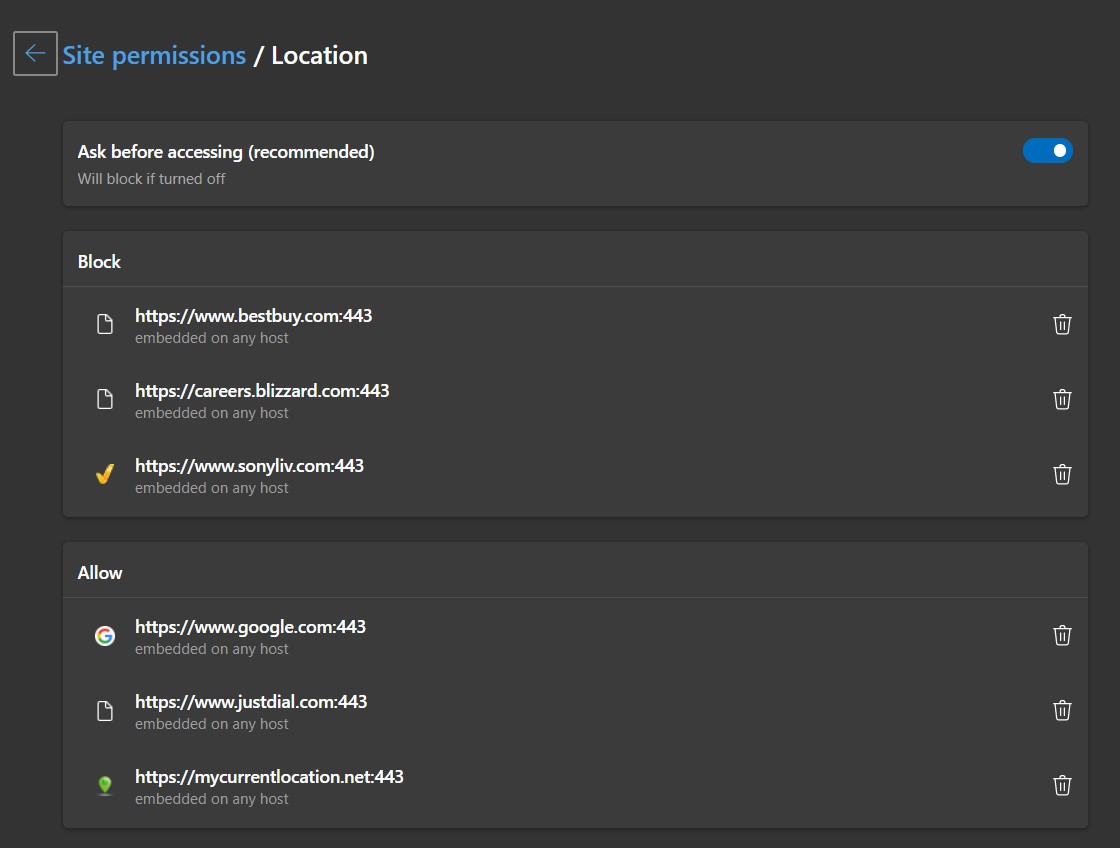
Task: Remove google.com from the Allow list
Action: click(x=1062, y=635)
